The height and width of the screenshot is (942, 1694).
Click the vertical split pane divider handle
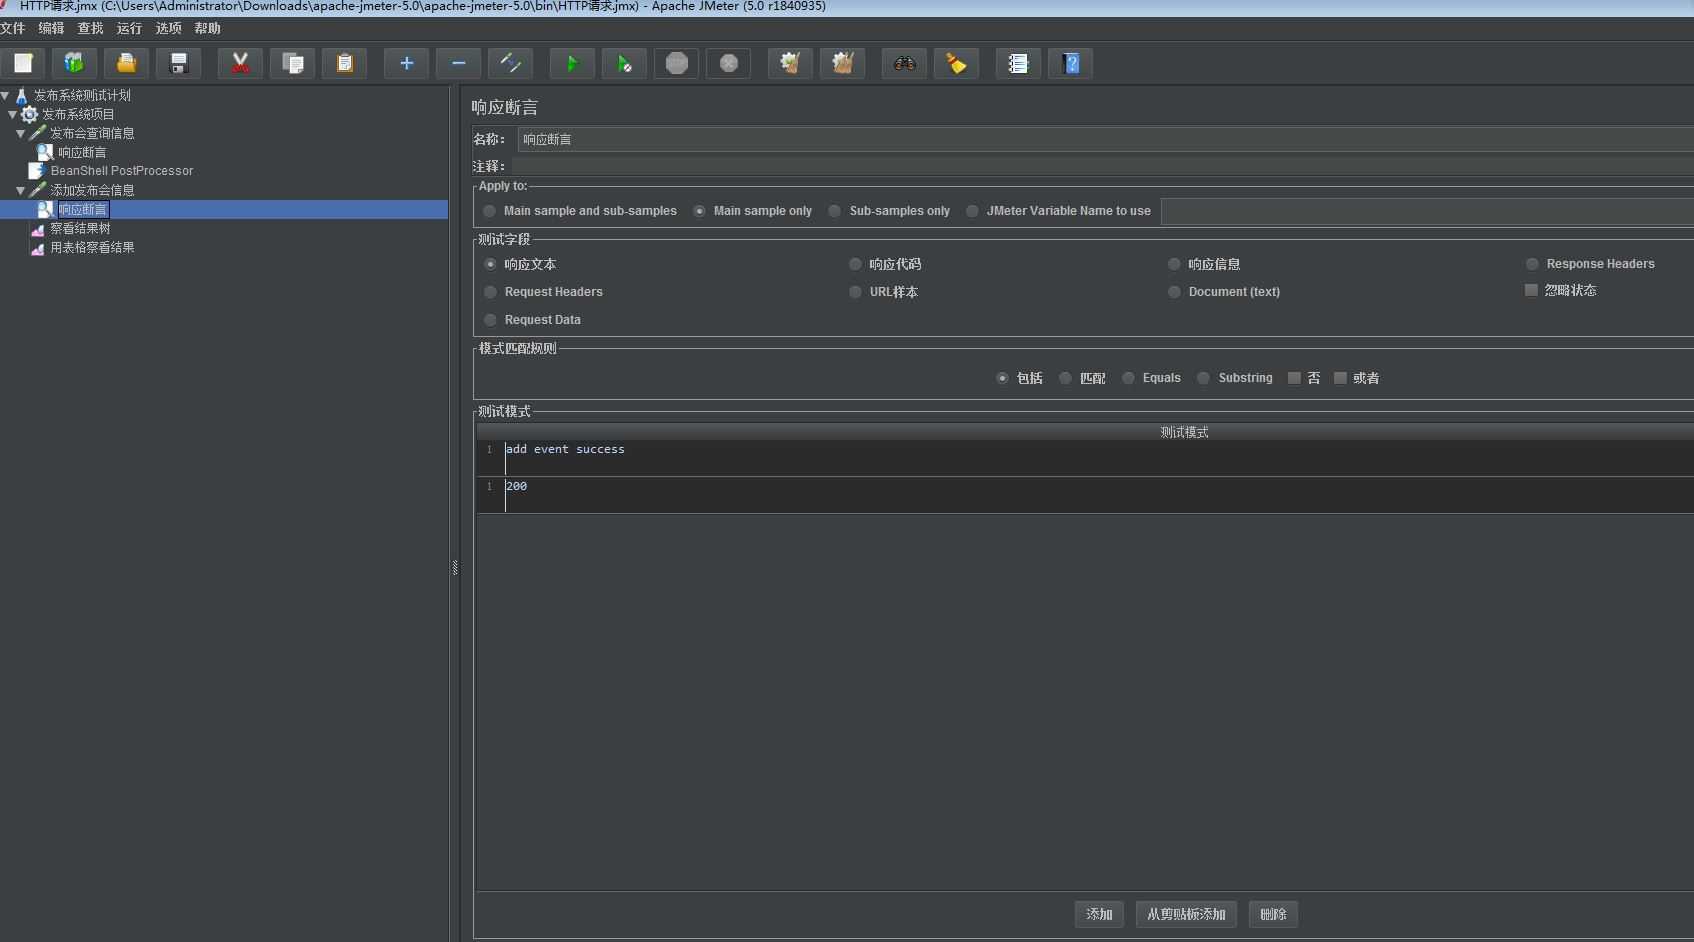pyautogui.click(x=455, y=568)
